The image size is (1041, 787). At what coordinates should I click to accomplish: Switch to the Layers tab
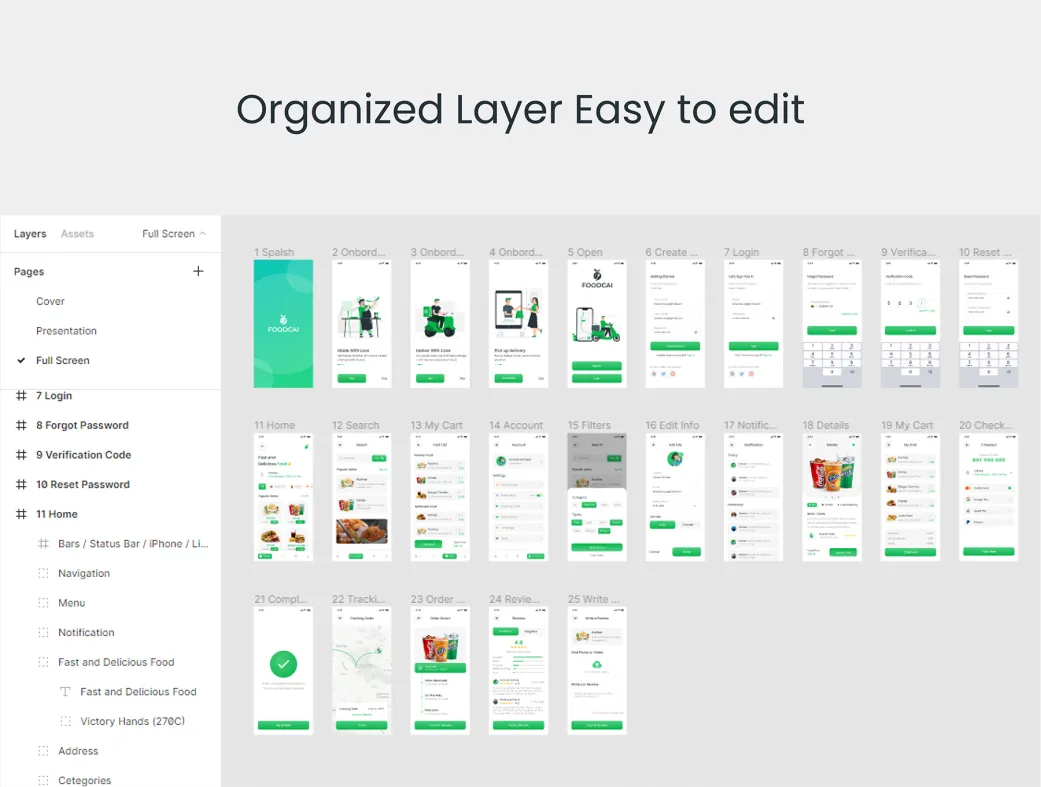[30, 234]
